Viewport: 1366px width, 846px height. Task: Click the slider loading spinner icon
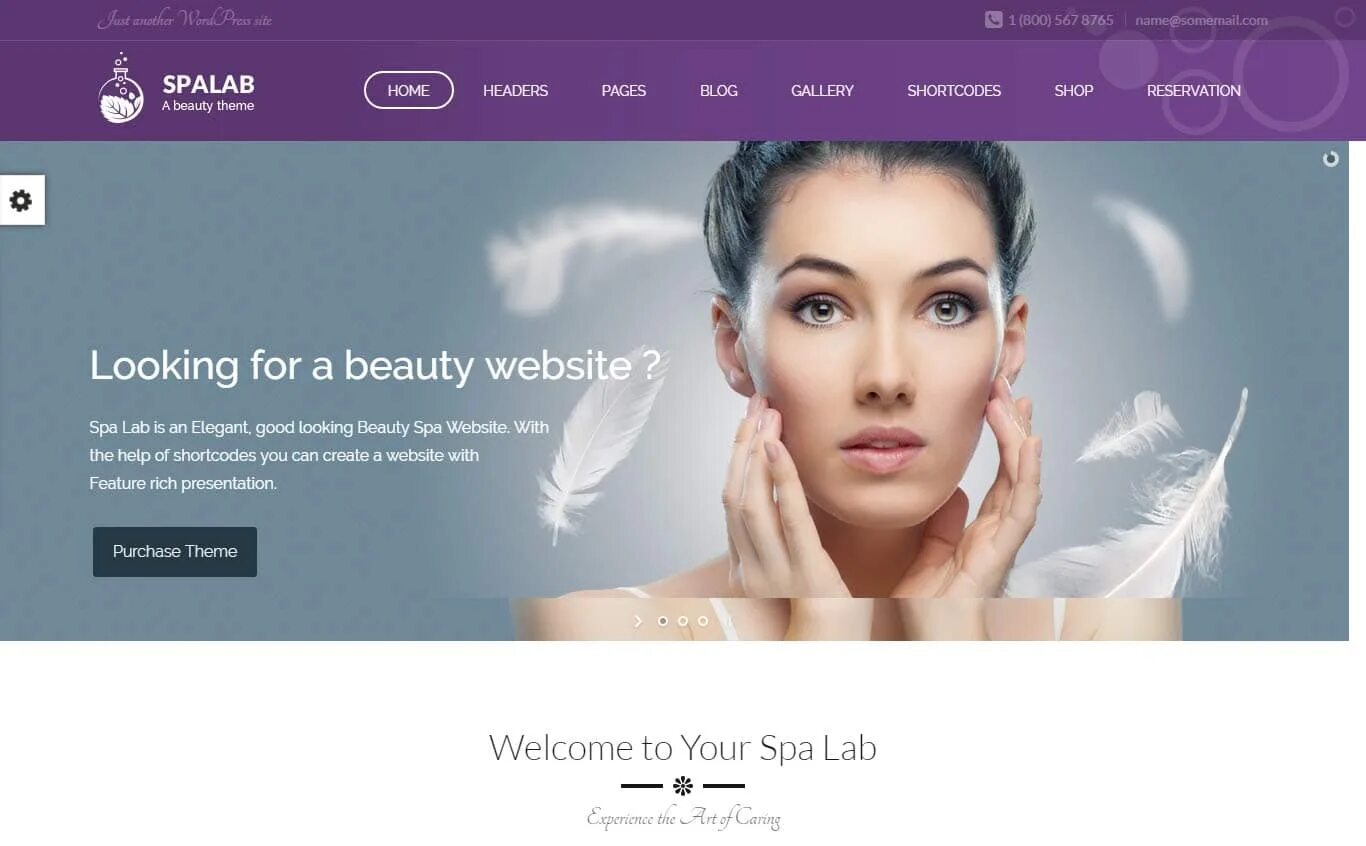point(1330,158)
